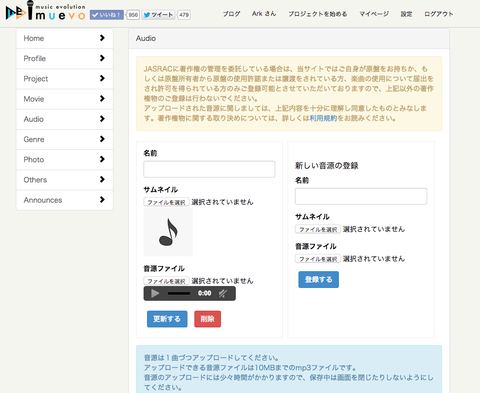Open Home in the sidebar
Image resolution: width=480 pixels, height=393 pixels.
[65, 38]
